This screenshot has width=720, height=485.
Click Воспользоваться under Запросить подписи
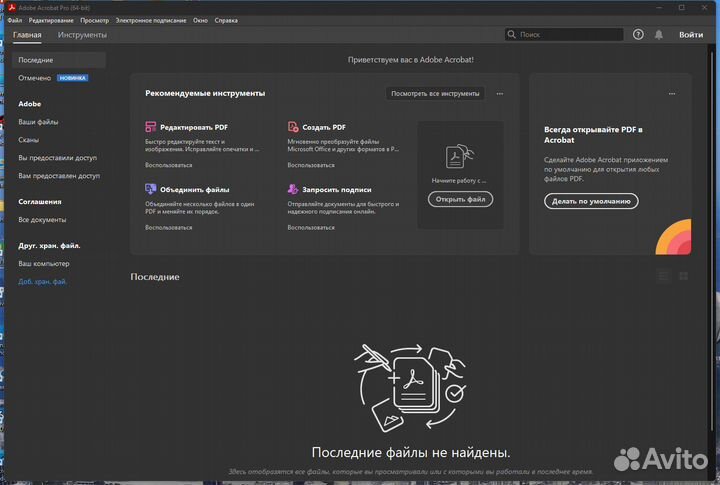(x=311, y=227)
